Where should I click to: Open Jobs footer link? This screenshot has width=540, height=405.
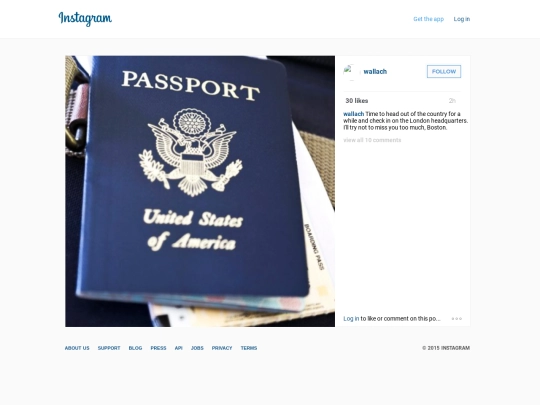pos(197,348)
